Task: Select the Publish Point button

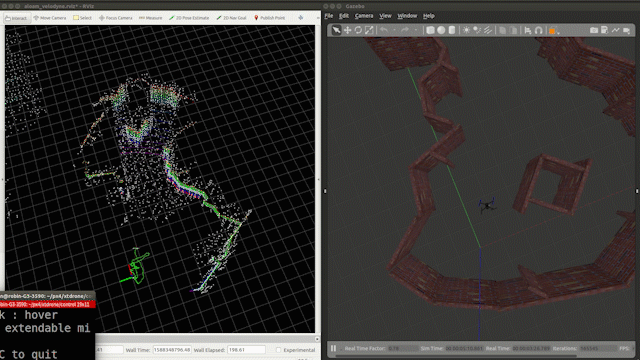Action: point(269,18)
